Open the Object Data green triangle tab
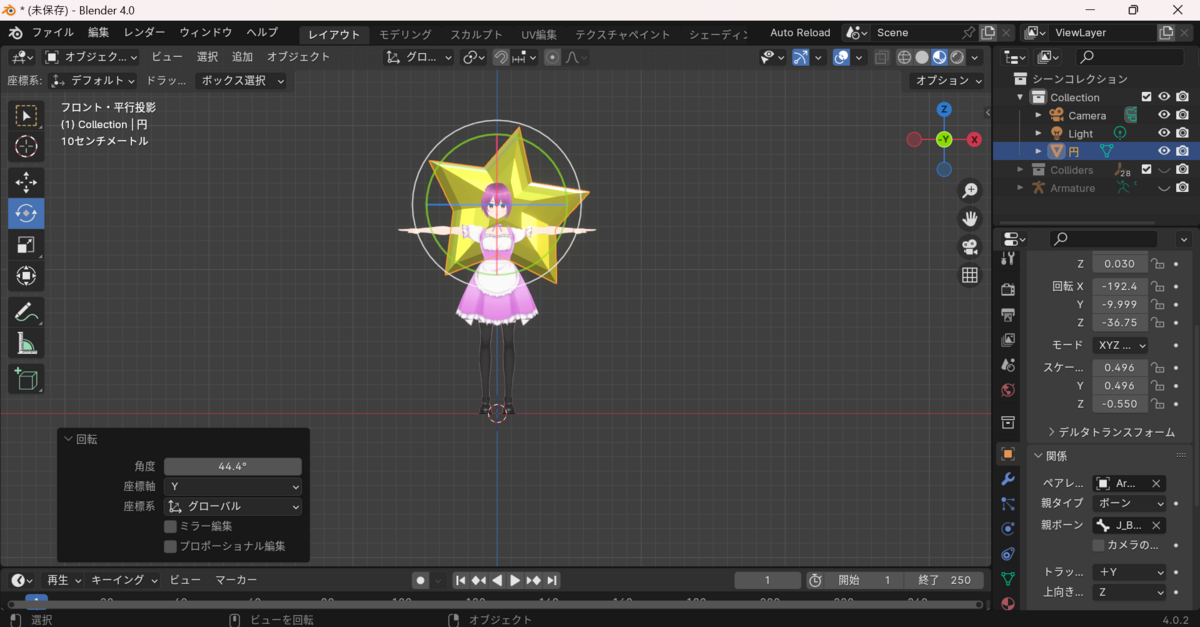 1008,578
